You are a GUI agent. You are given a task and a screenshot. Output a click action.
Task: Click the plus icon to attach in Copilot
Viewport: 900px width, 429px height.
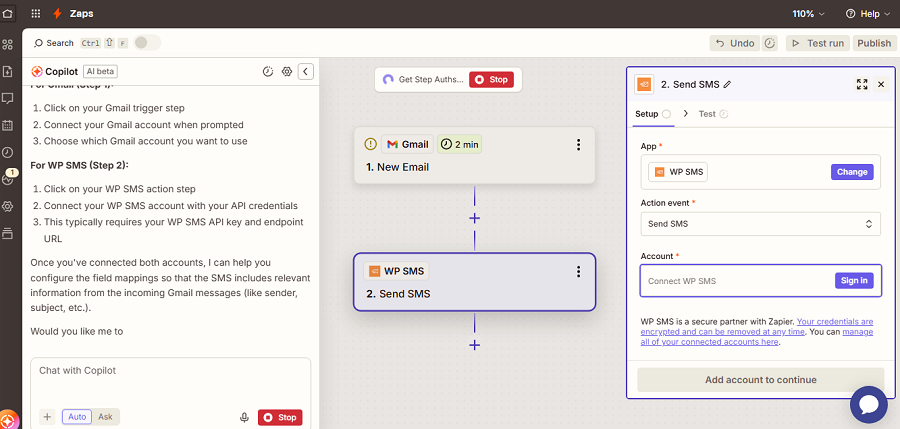point(47,417)
